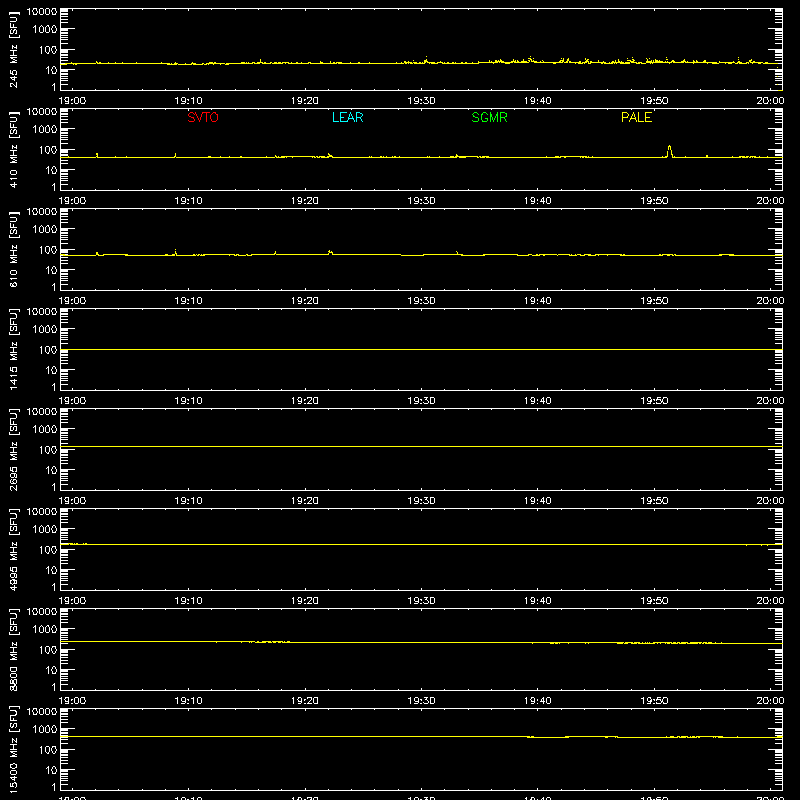Click 19:50 tick label under 2695 MHz plot
This screenshot has width=800, height=800.
(654, 501)
